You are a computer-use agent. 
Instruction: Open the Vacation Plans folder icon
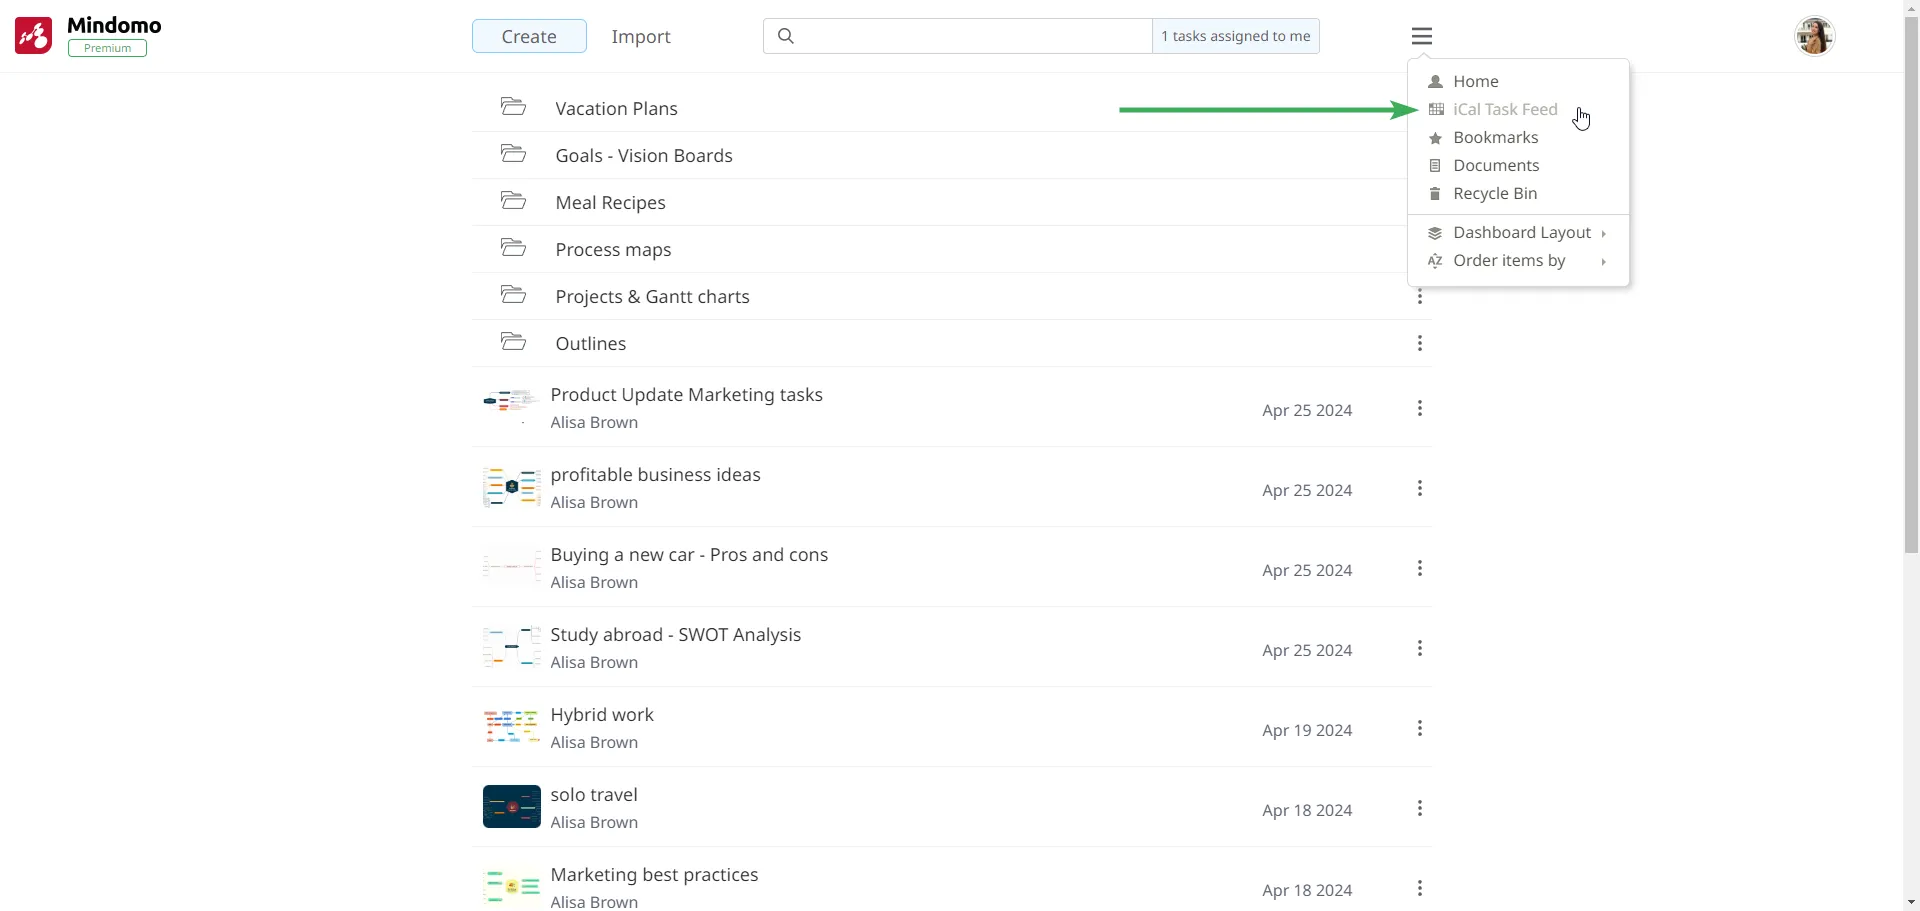(513, 107)
